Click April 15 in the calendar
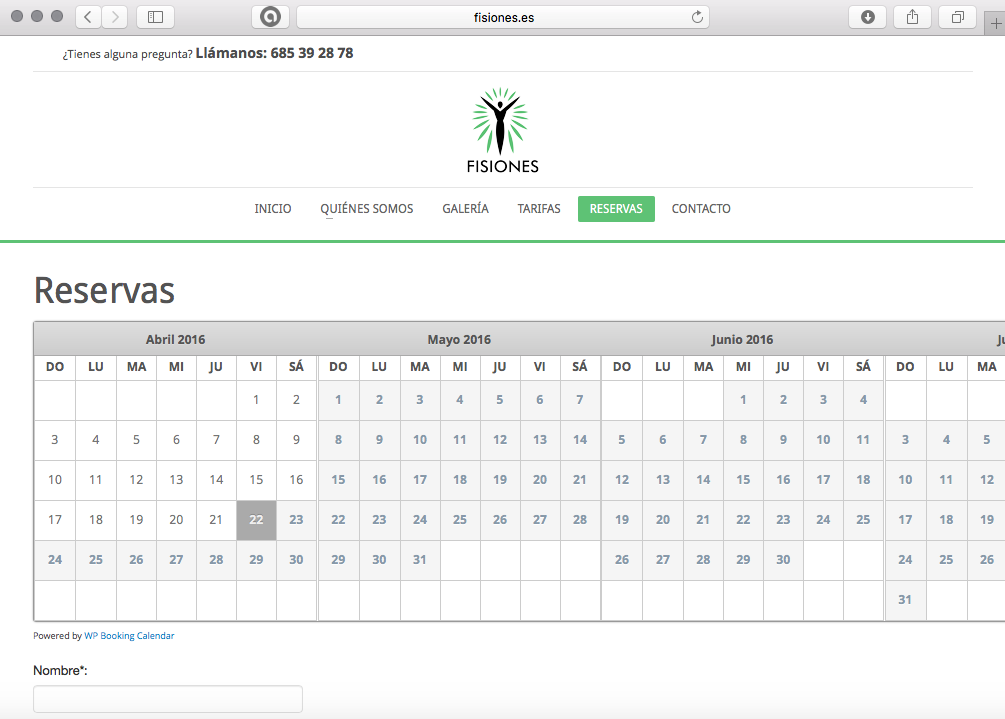 [256, 479]
